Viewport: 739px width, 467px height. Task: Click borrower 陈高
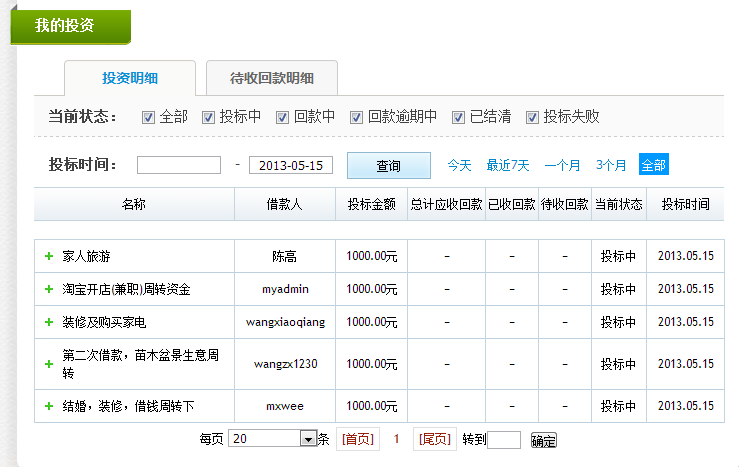285,256
